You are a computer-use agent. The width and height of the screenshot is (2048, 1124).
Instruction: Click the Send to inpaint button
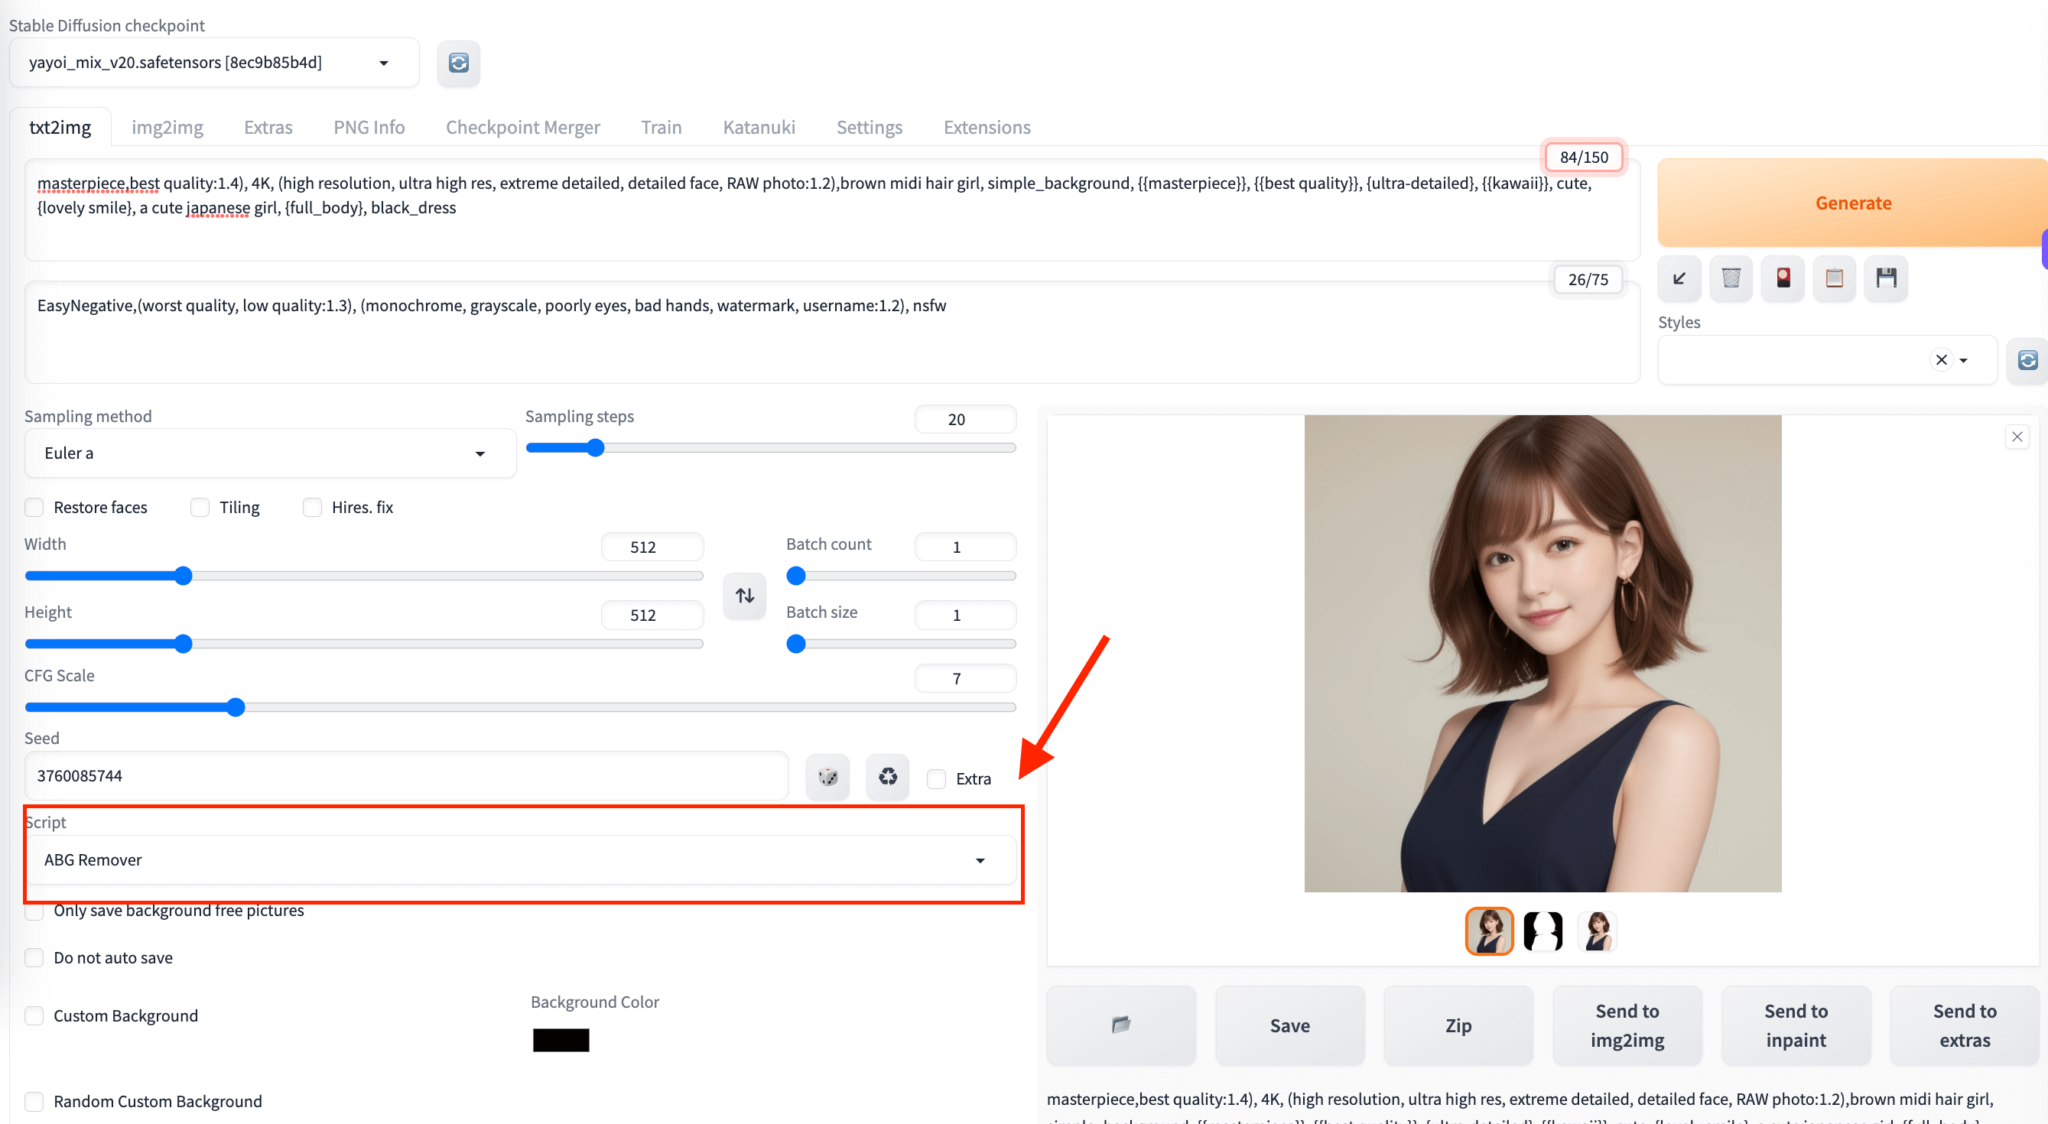pyautogui.click(x=1795, y=1025)
